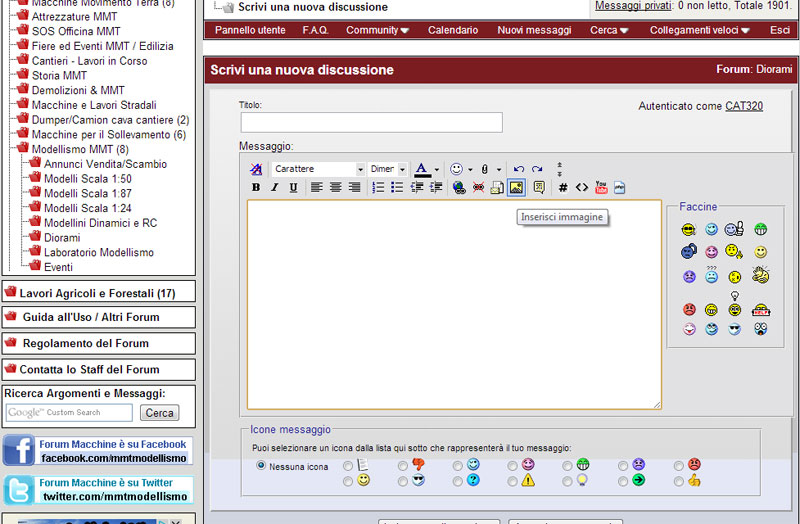The image size is (800, 524).
Task: Click the Undo arrow in editor
Action: (518, 169)
